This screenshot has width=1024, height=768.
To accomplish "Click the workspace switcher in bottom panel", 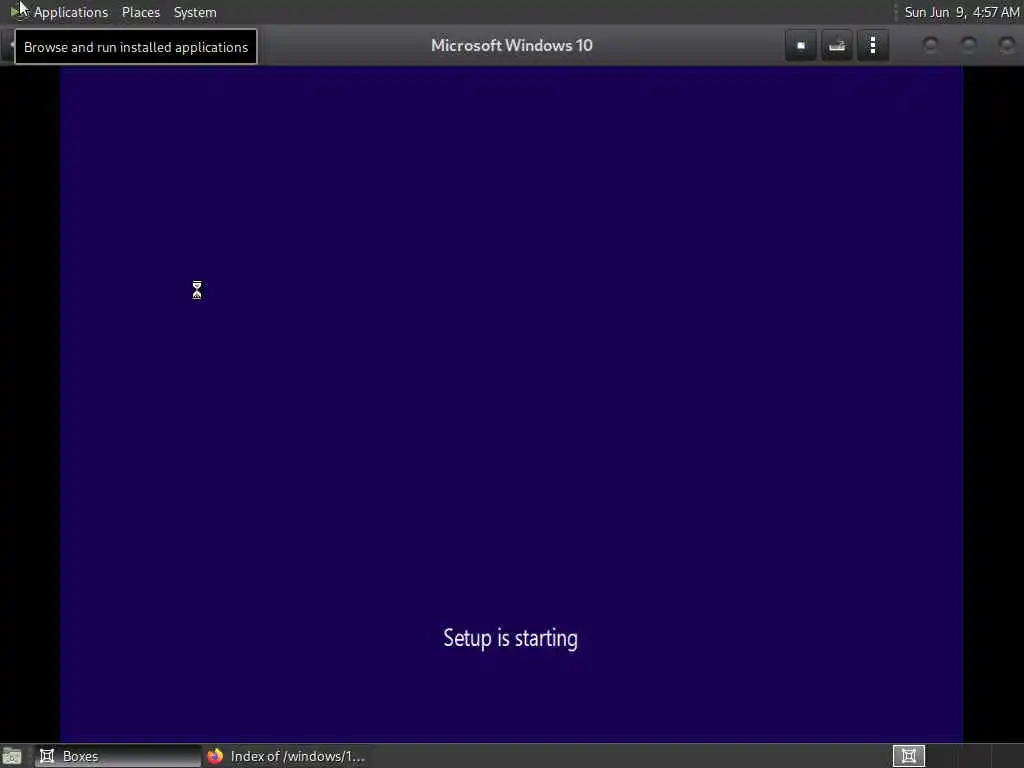I will pyautogui.click(x=908, y=756).
